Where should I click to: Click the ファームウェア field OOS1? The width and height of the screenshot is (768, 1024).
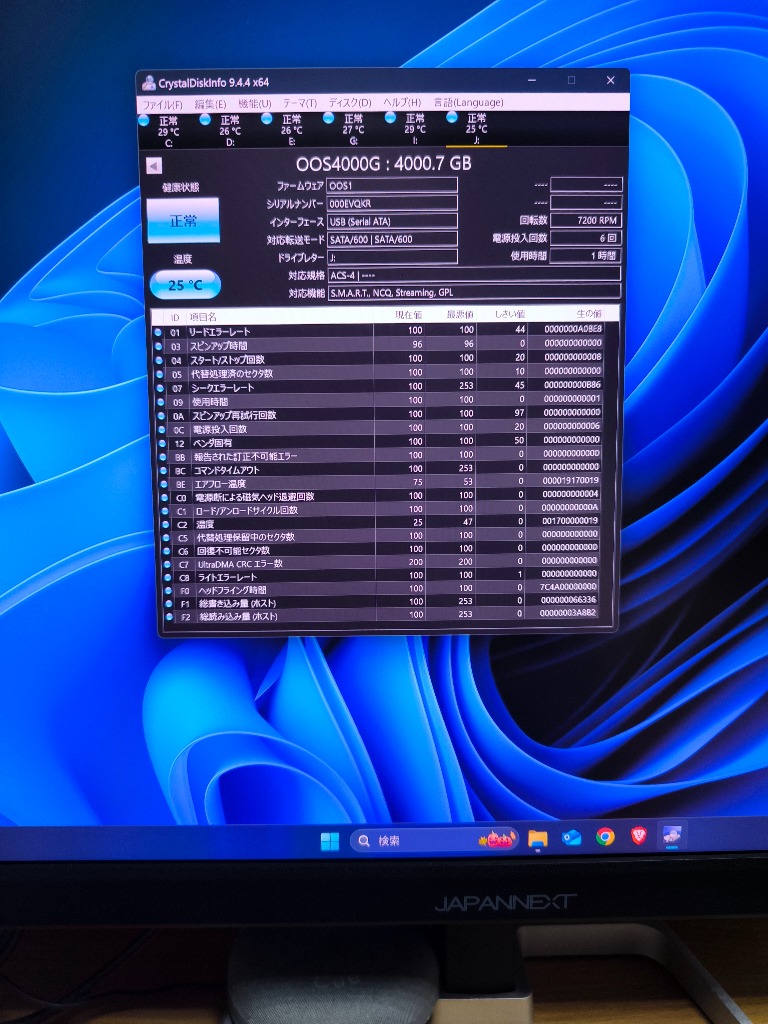click(392, 185)
